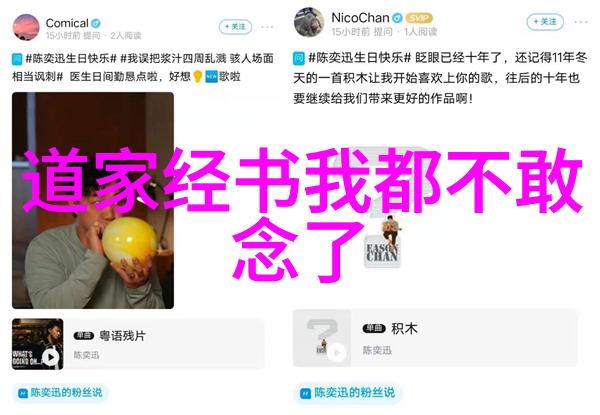600x415 pixels.
Task: Follow NicoChan with the +关注 button
Action: click(545, 22)
